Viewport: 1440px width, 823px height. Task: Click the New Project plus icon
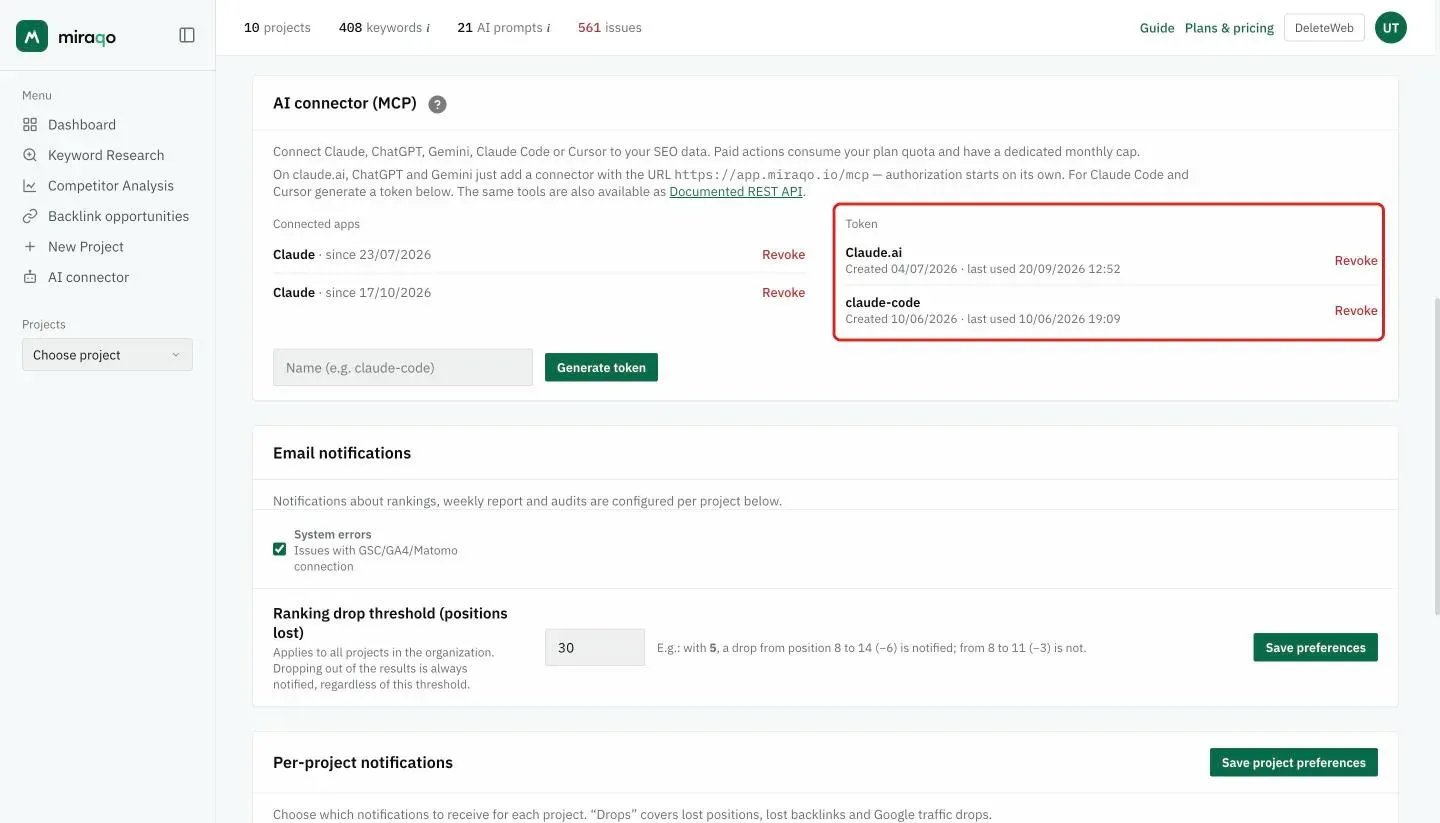tap(30, 247)
